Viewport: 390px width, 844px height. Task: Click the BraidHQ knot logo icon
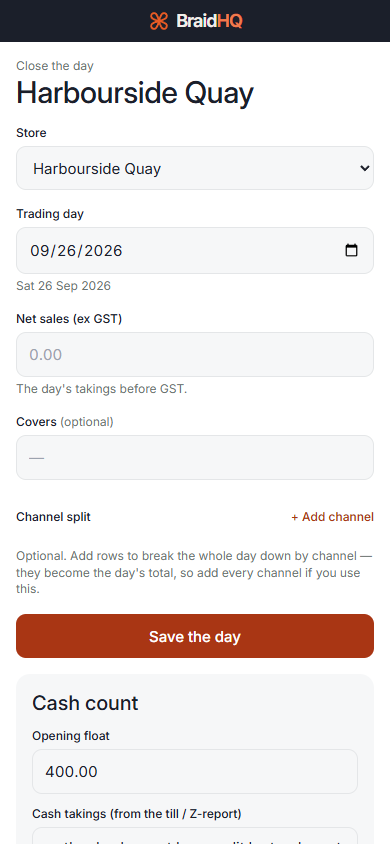pyautogui.click(x=159, y=21)
